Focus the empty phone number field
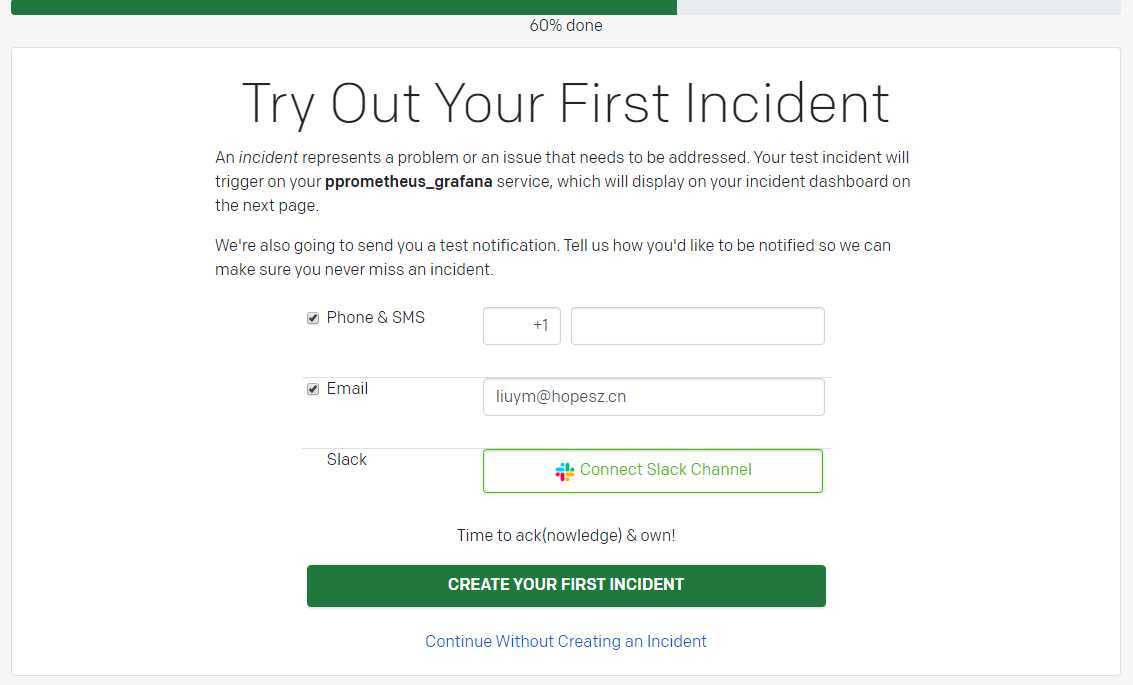The image size is (1133, 685). pyautogui.click(x=697, y=326)
